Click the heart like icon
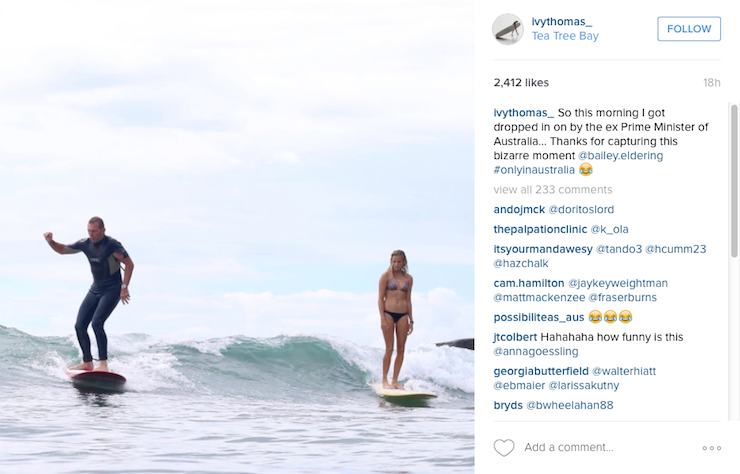Viewport: 740px width, 474px height. [504, 447]
